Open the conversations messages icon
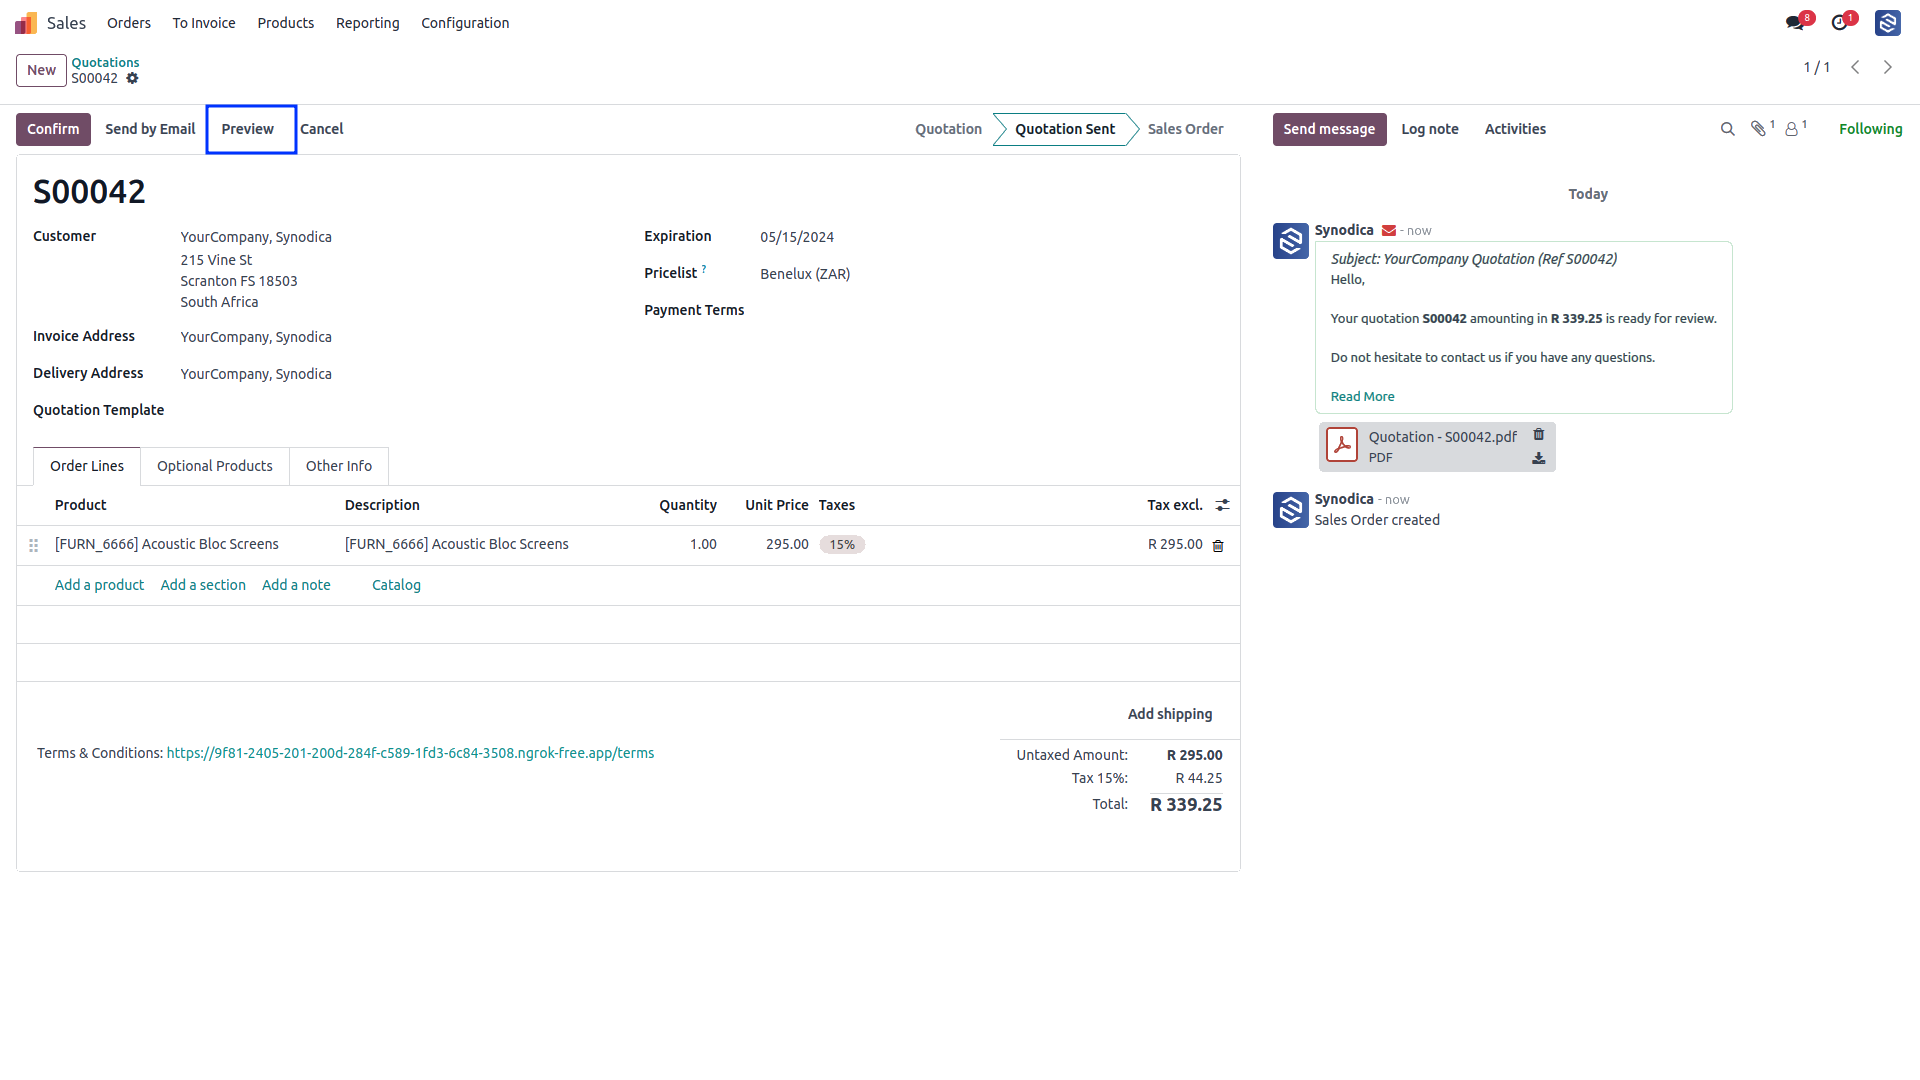 point(1795,22)
